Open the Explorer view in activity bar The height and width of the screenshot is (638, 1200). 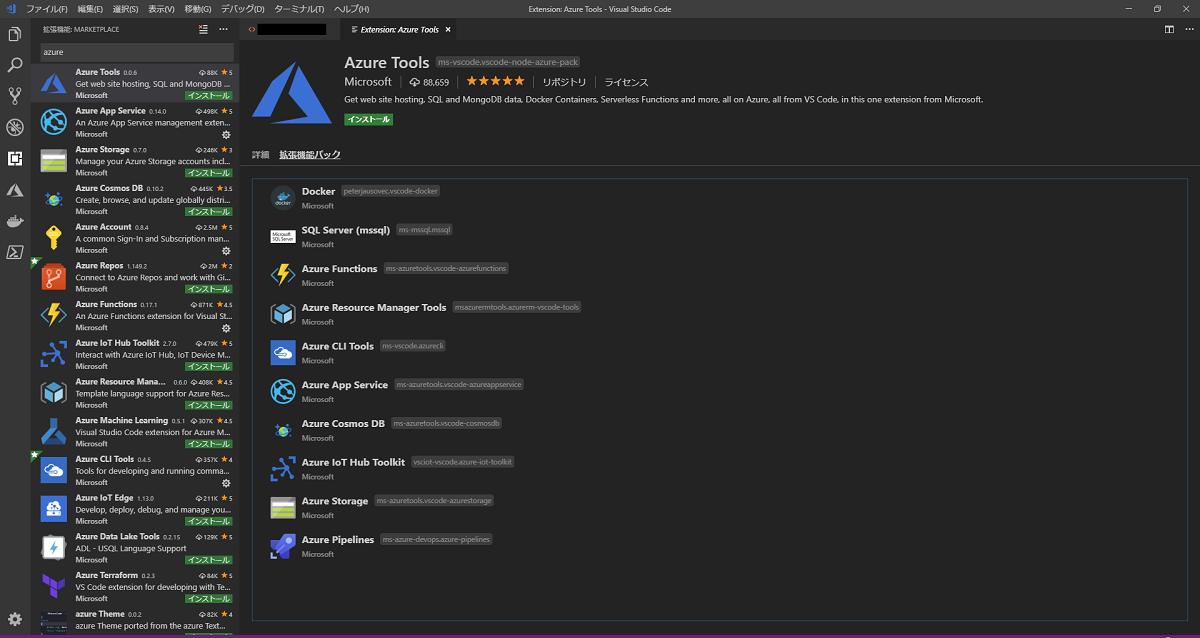tap(15, 34)
